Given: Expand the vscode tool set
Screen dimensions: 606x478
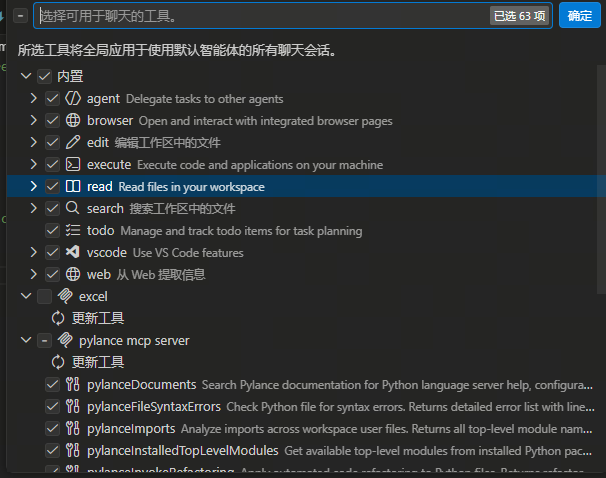Looking at the screenshot, I should pos(34,252).
